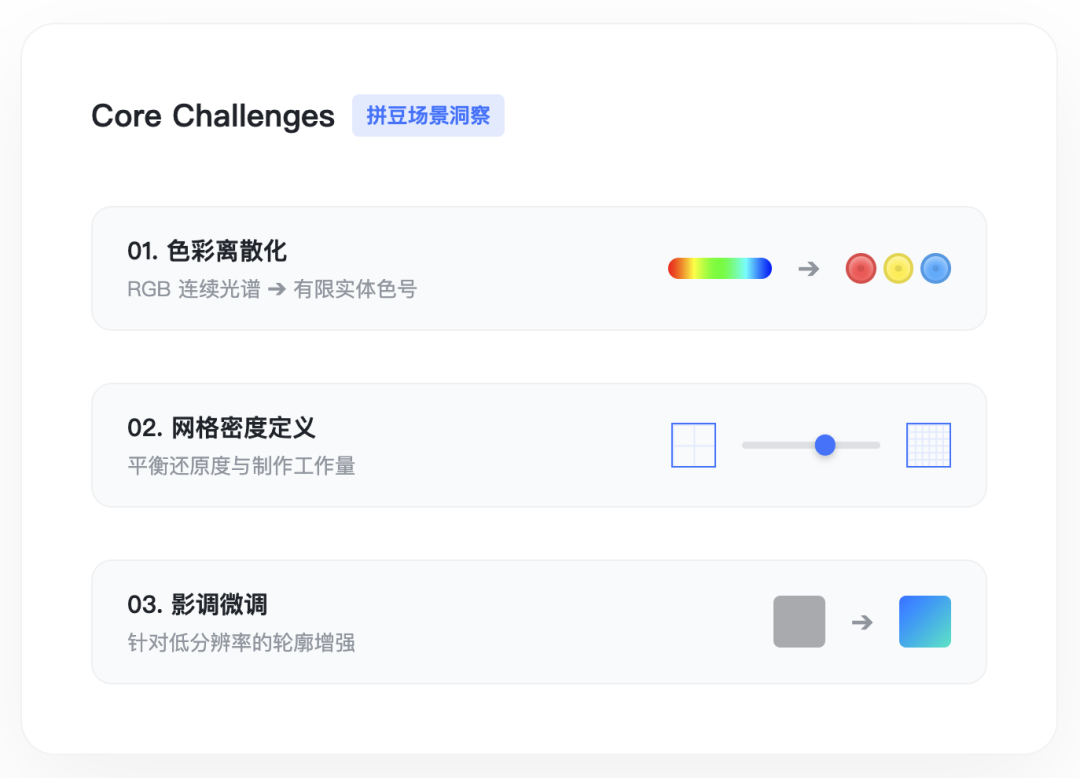The width and height of the screenshot is (1080, 778).
Task: Click the 拼豆场景洞察 tag badge
Action: pyautogui.click(x=428, y=116)
